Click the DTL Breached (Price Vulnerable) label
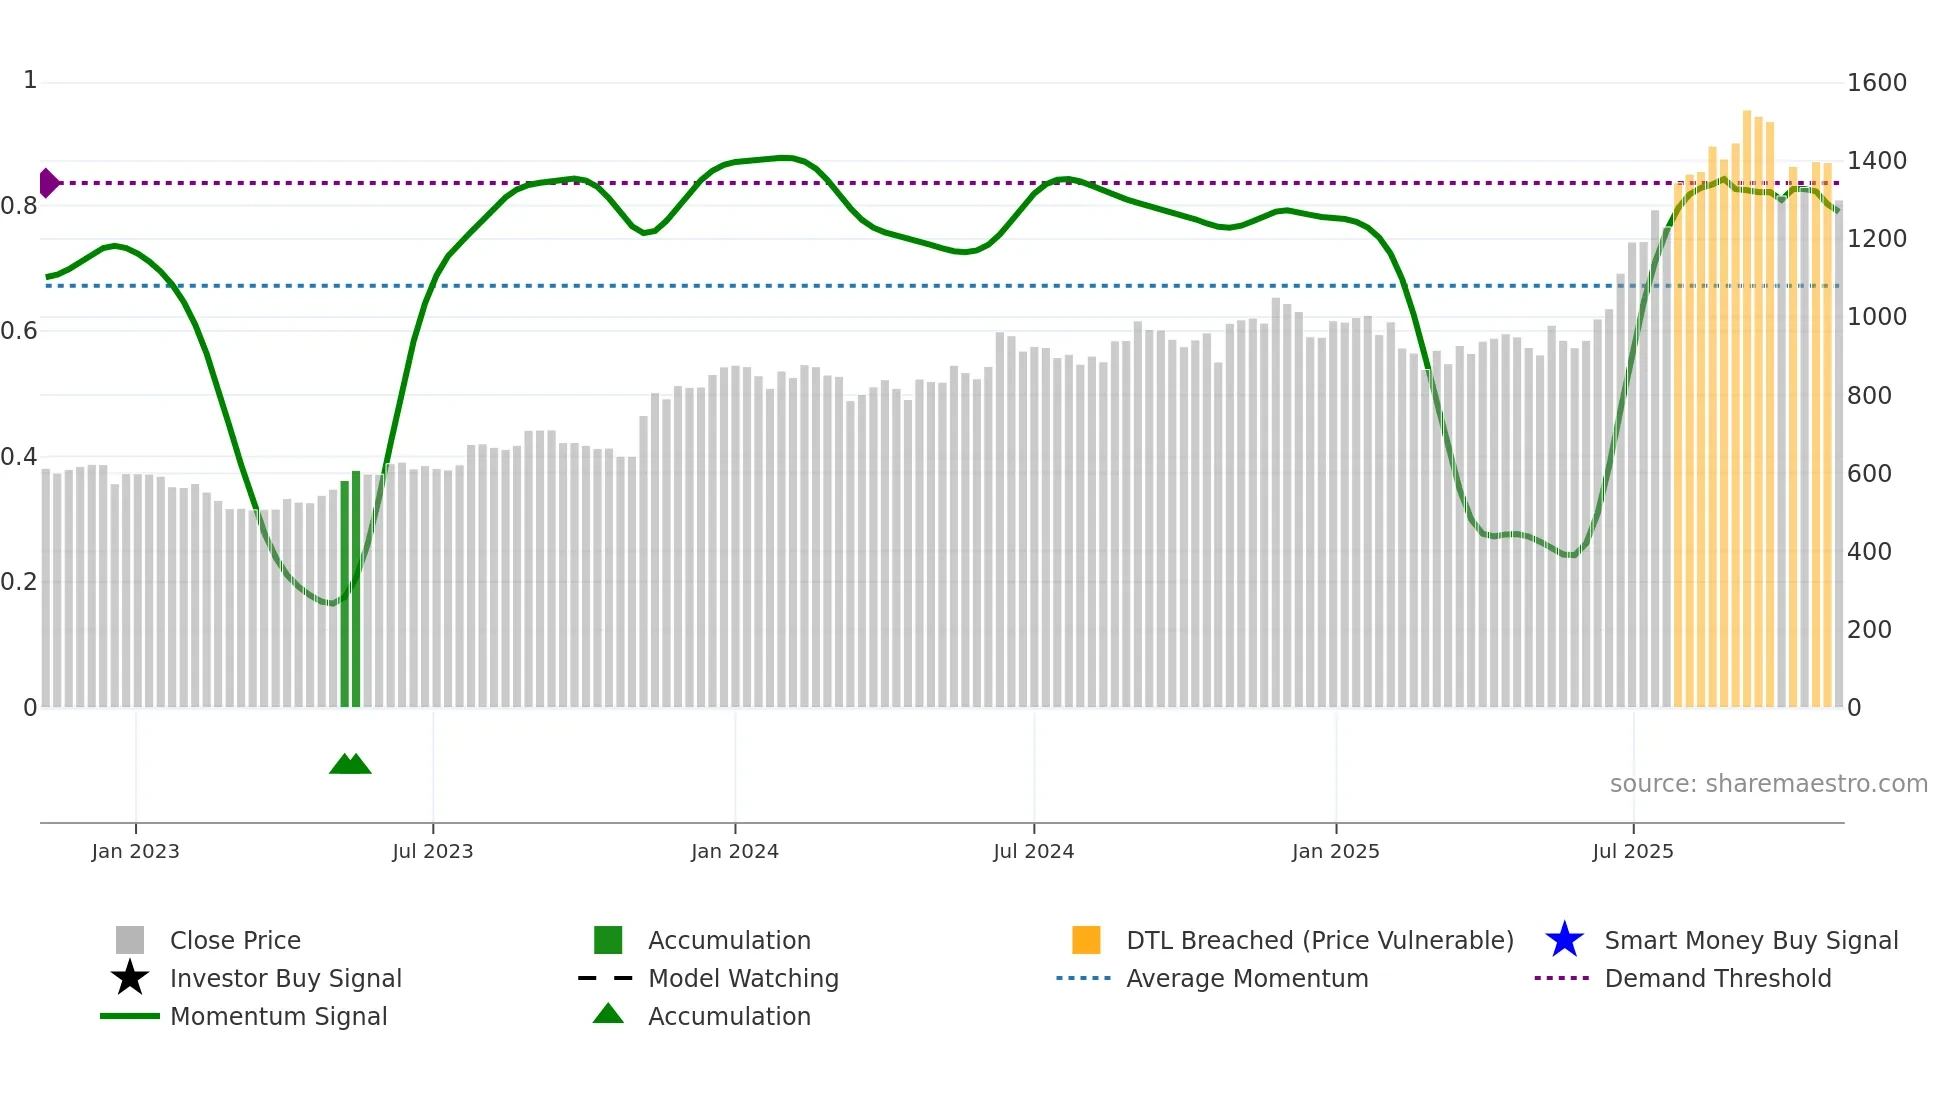The height and width of the screenshot is (1102, 1960). point(1319,940)
